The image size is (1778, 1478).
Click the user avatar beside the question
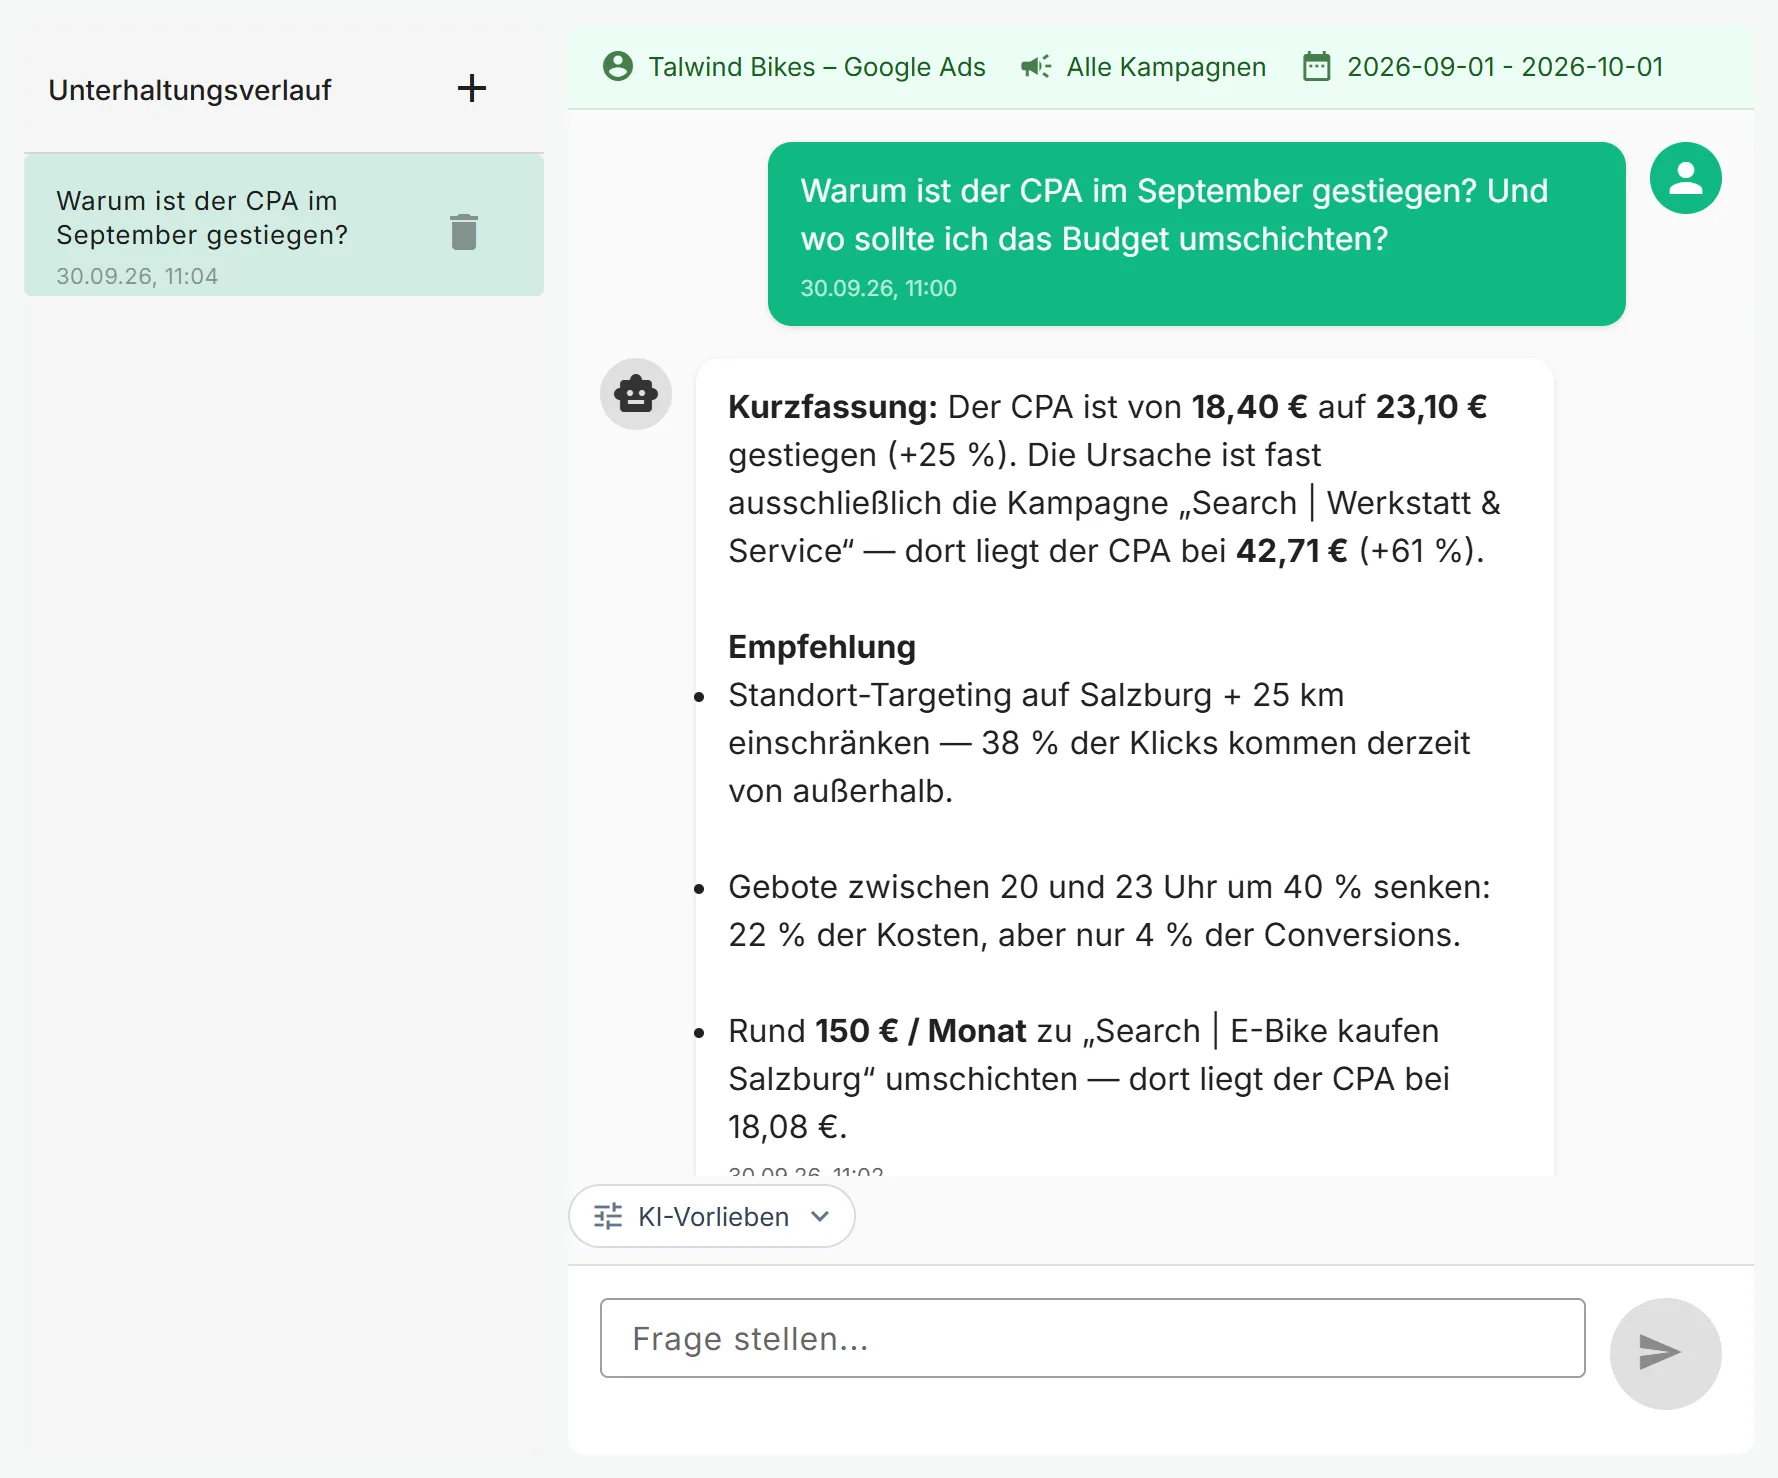coord(1685,178)
